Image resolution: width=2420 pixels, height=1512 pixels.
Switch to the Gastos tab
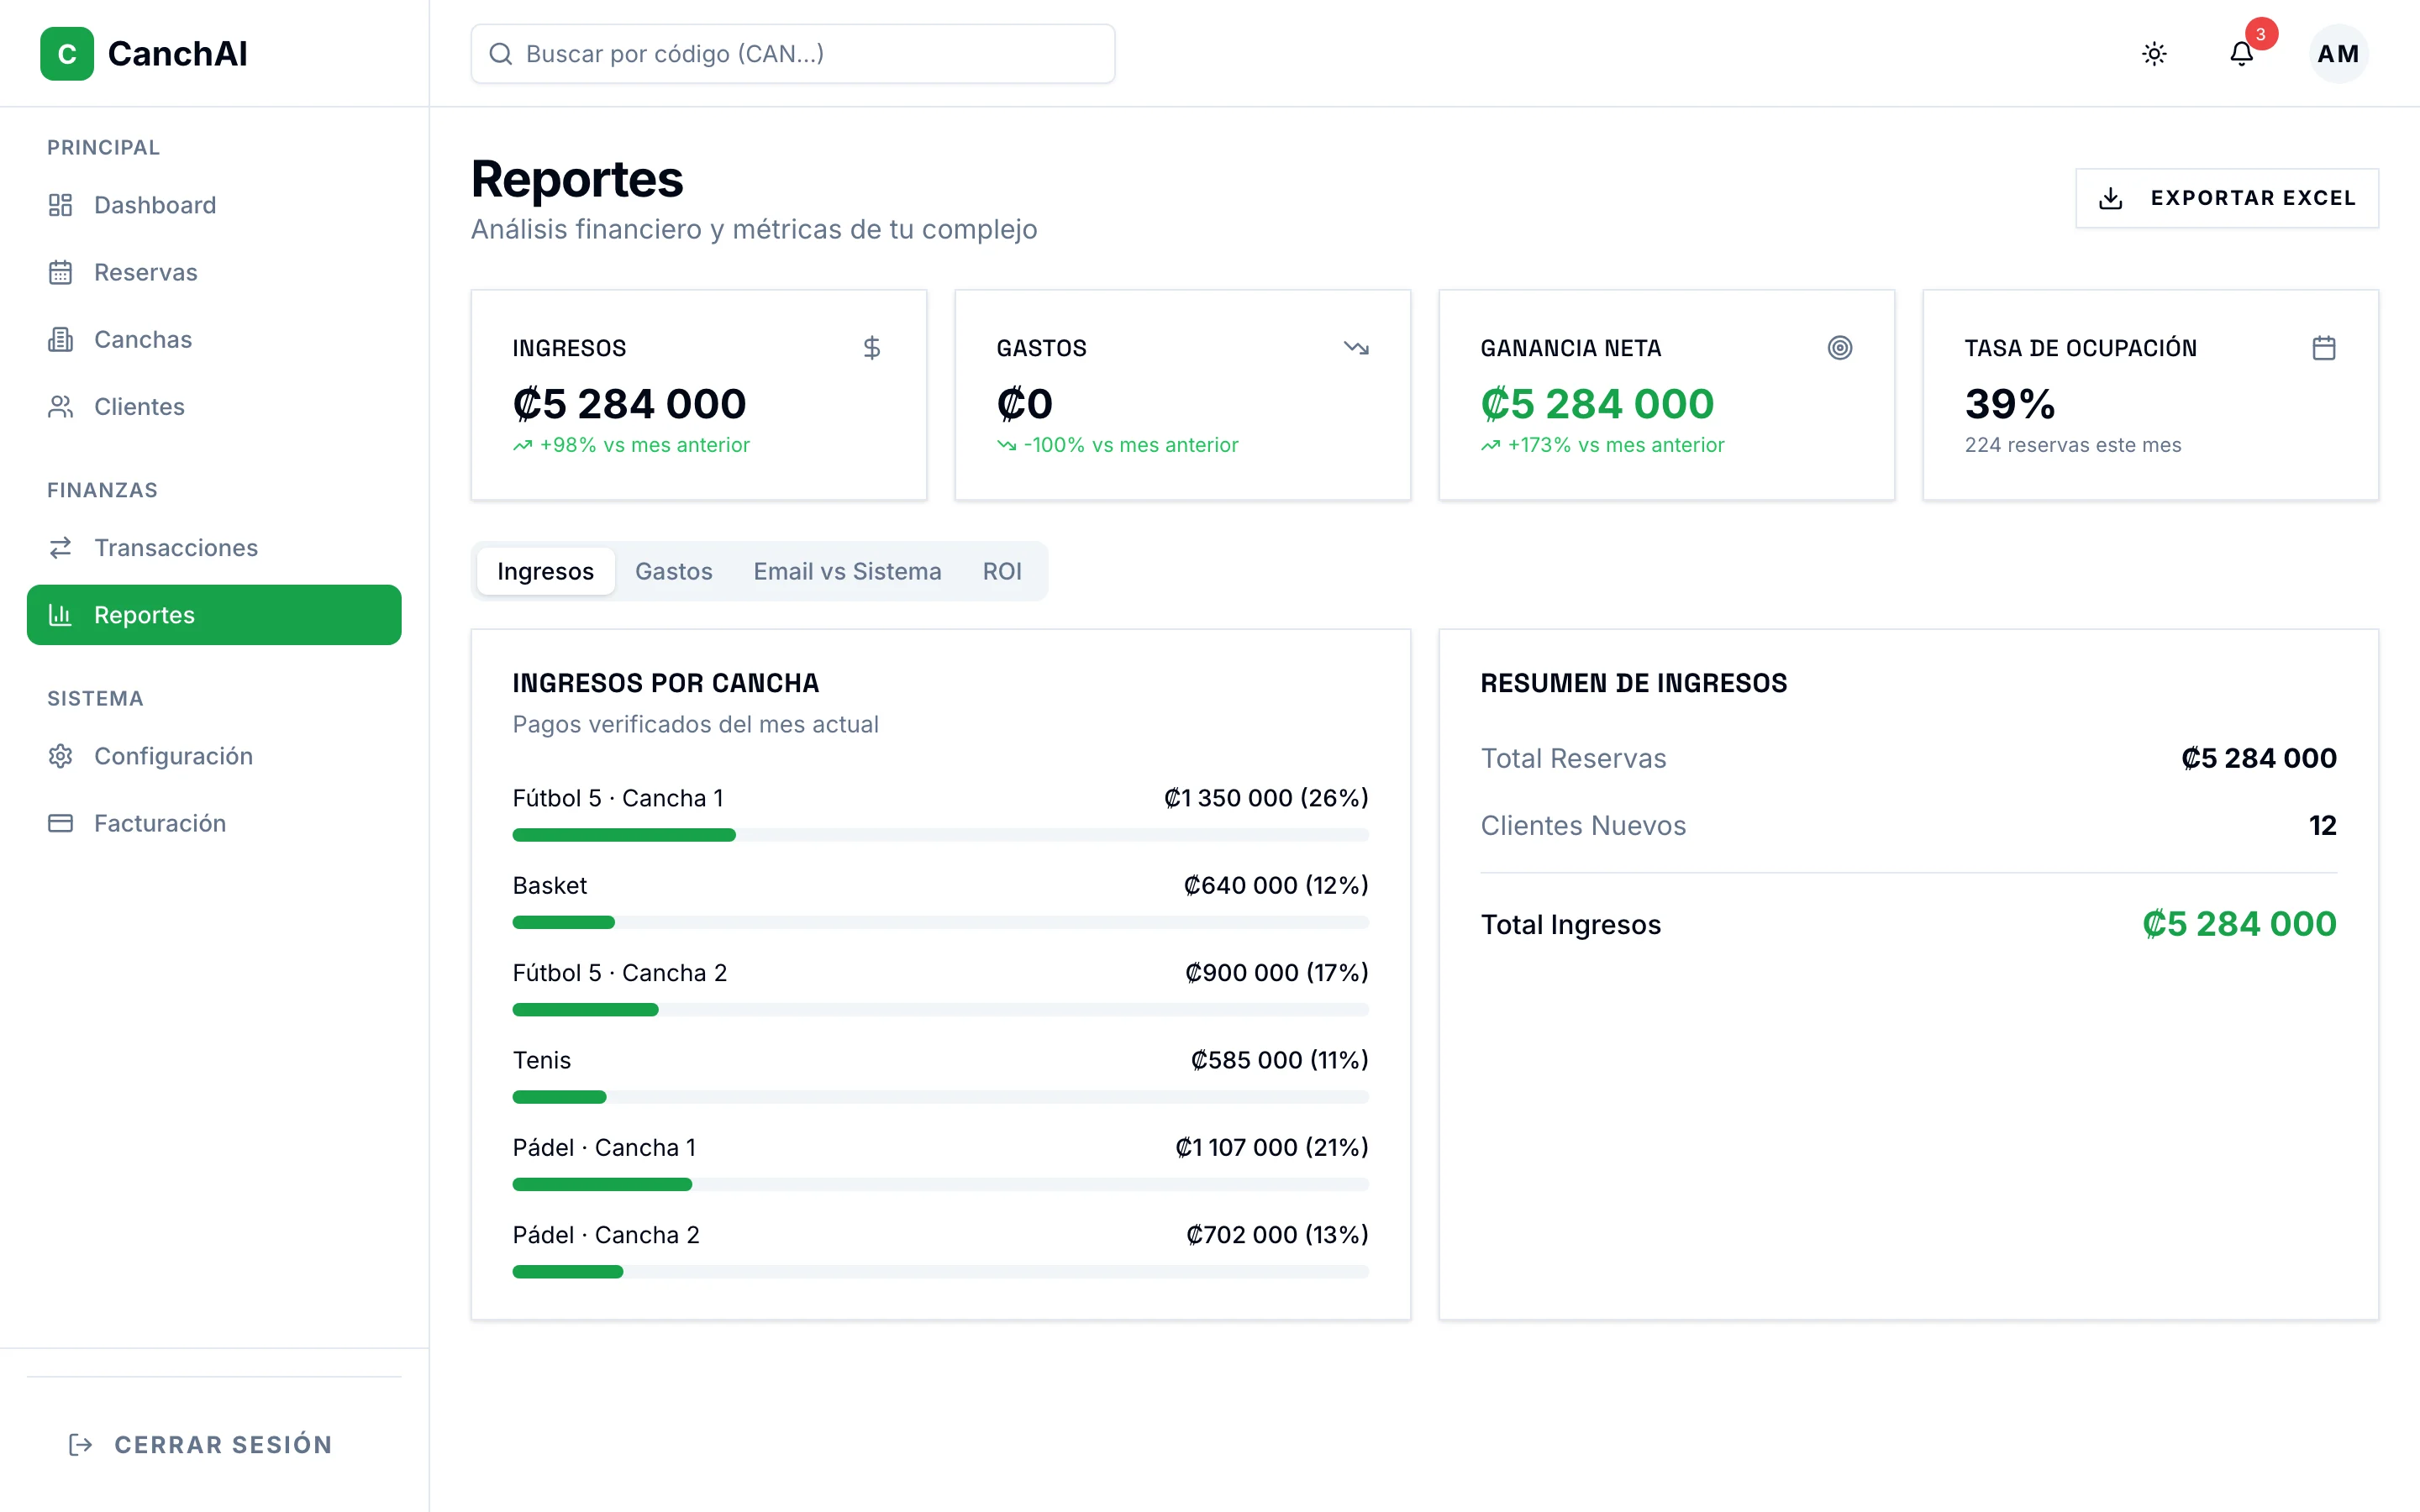[x=673, y=571]
